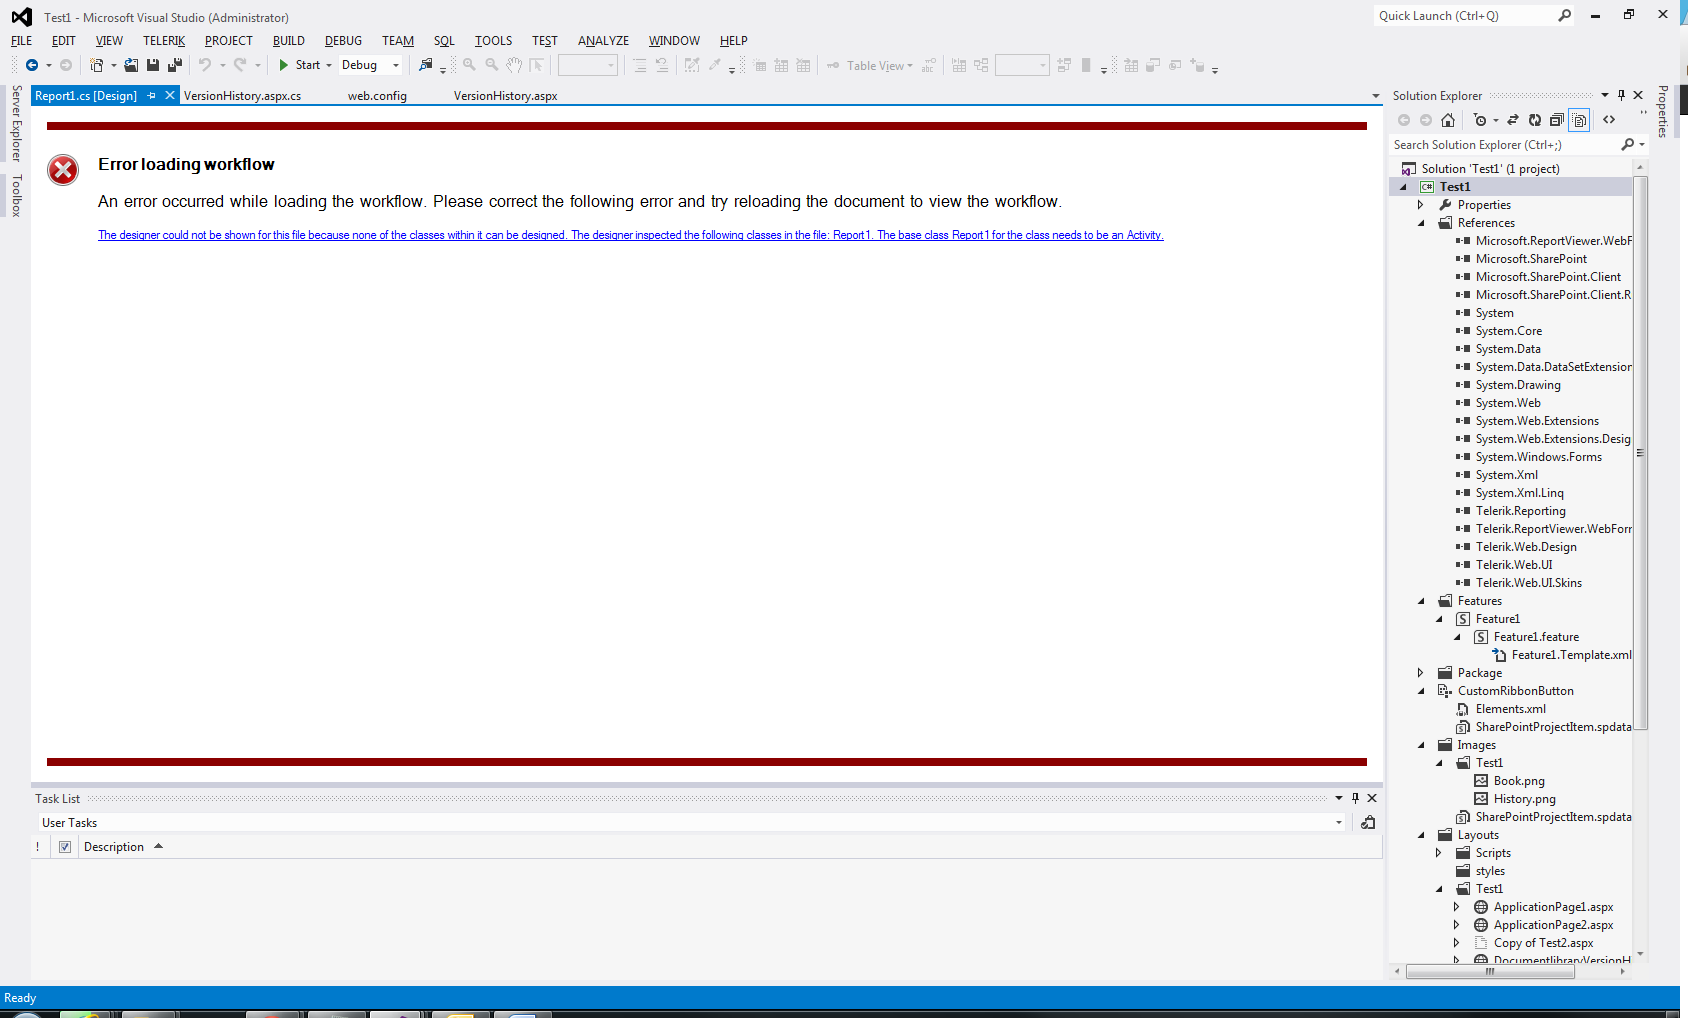Select History.png in the Images folder
This screenshot has height=1018, width=1688.
click(1525, 799)
